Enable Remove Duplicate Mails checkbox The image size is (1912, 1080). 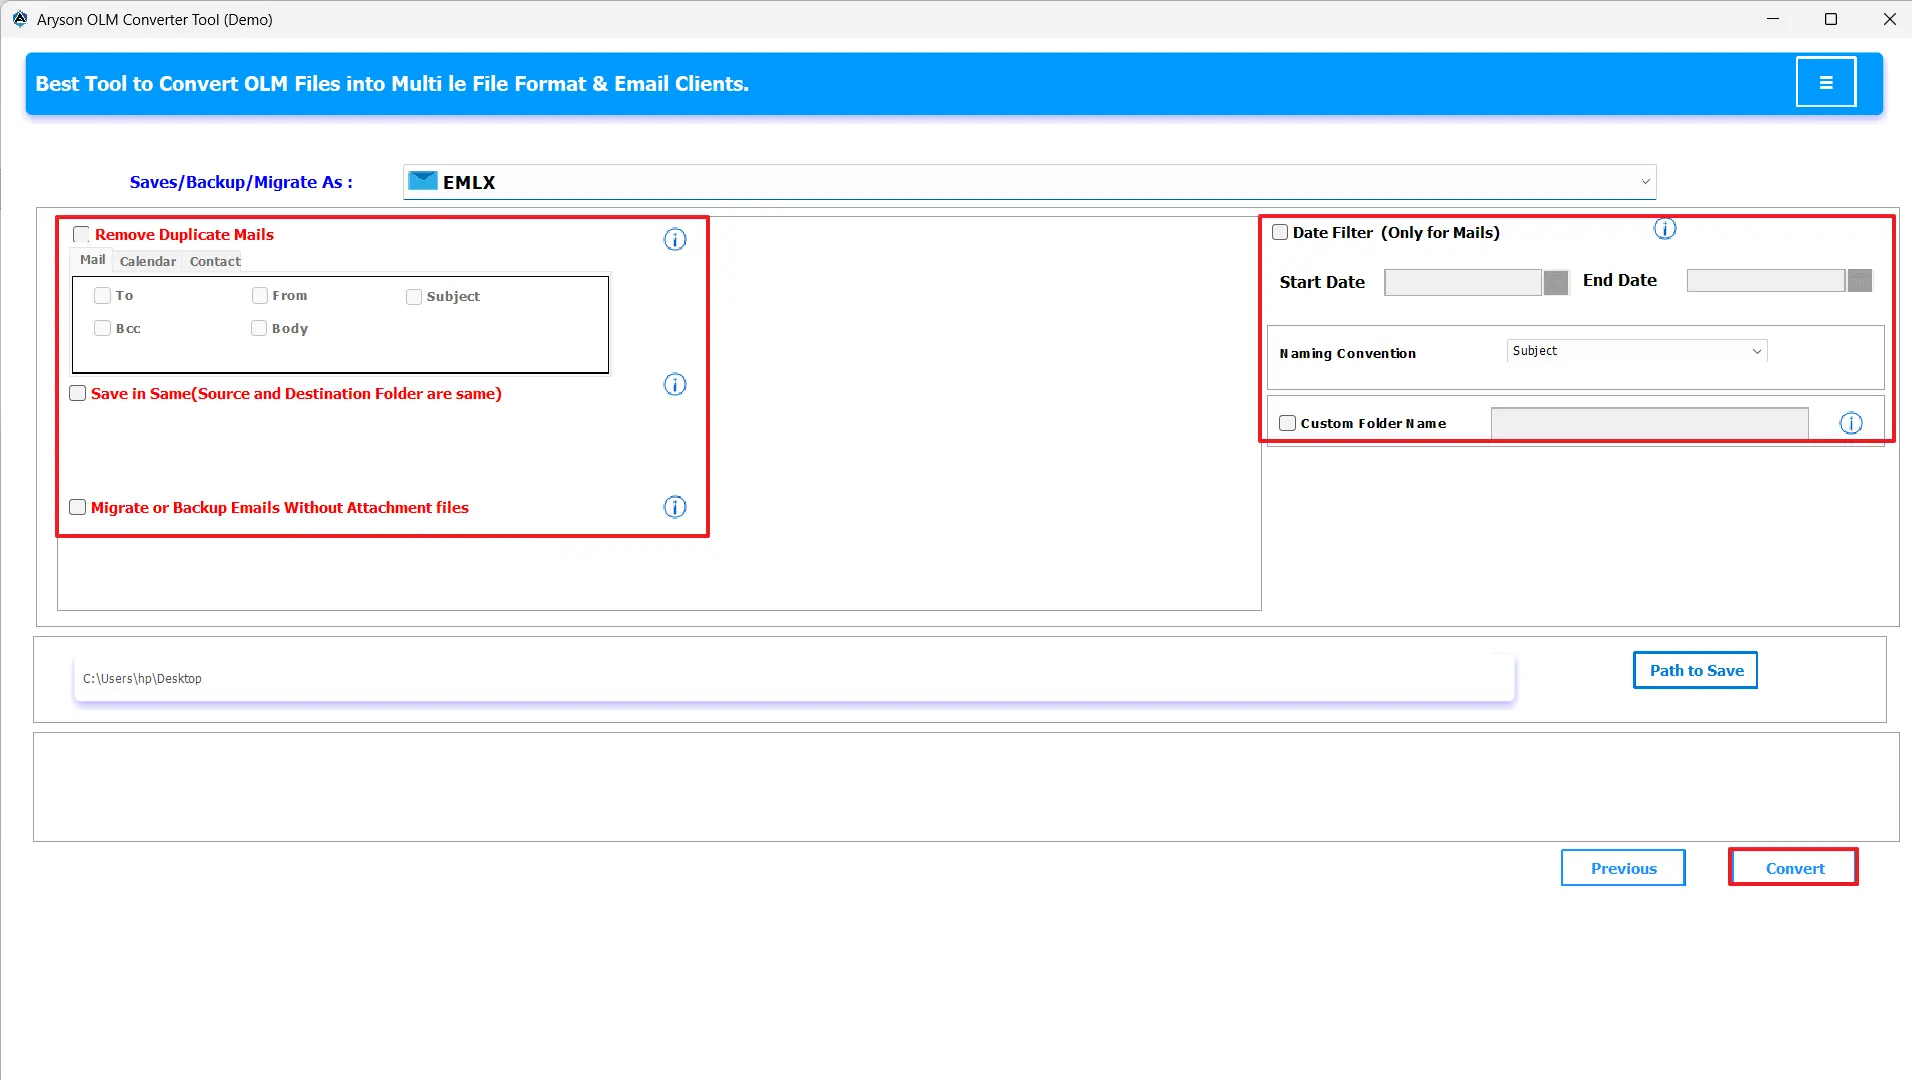(x=81, y=234)
